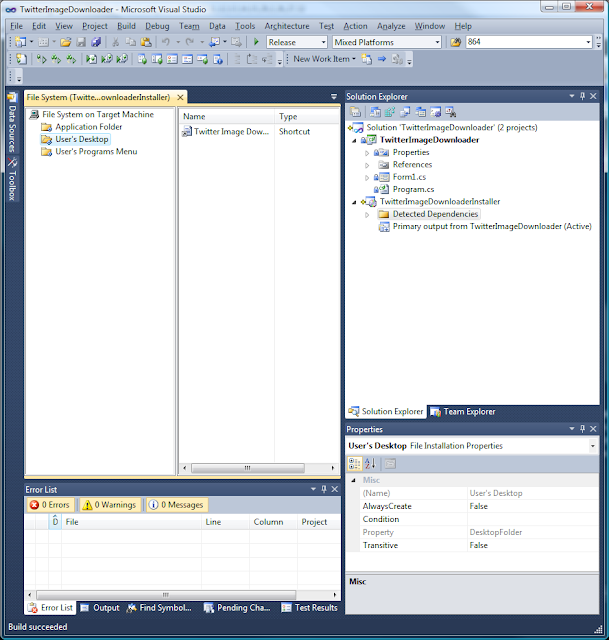609x640 pixels.
Task: Click the Condition property field
Action: tap(533, 519)
